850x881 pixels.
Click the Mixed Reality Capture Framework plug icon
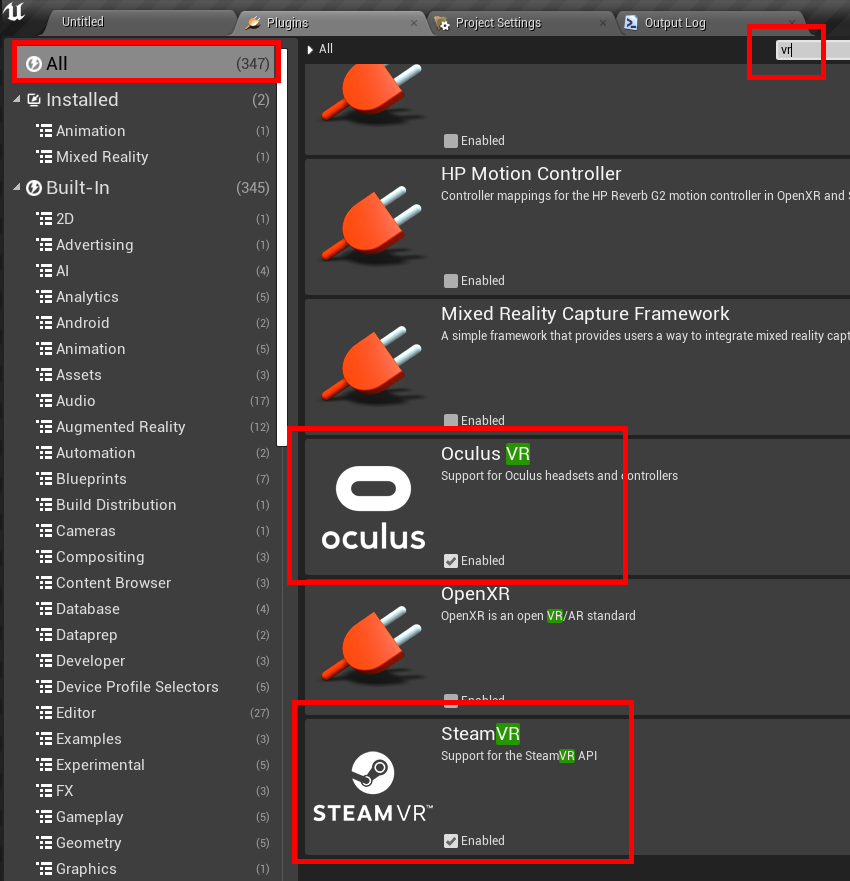click(372, 366)
